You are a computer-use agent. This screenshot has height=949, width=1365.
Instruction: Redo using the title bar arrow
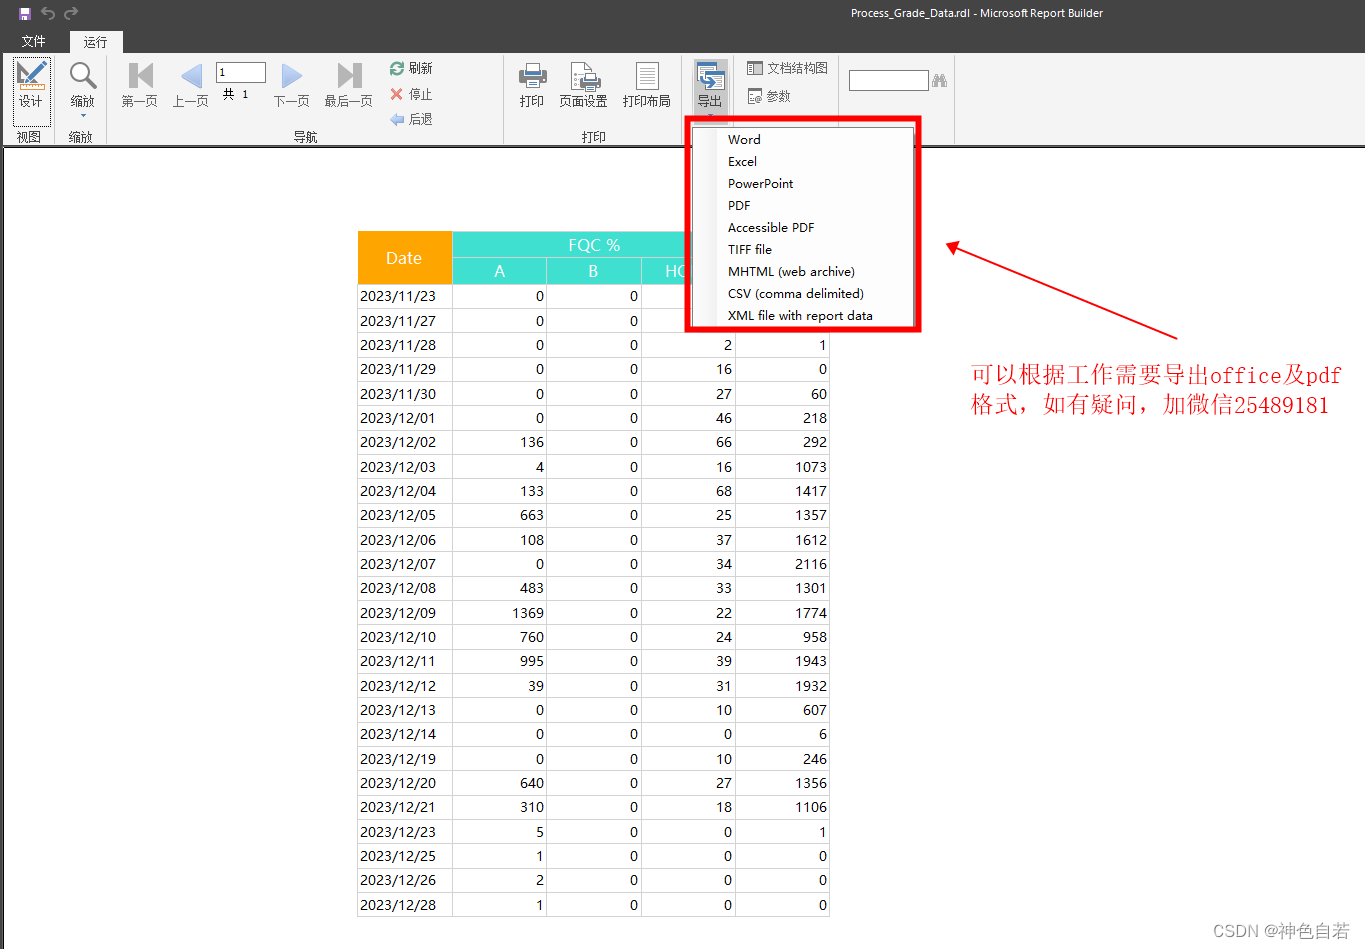tap(71, 13)
